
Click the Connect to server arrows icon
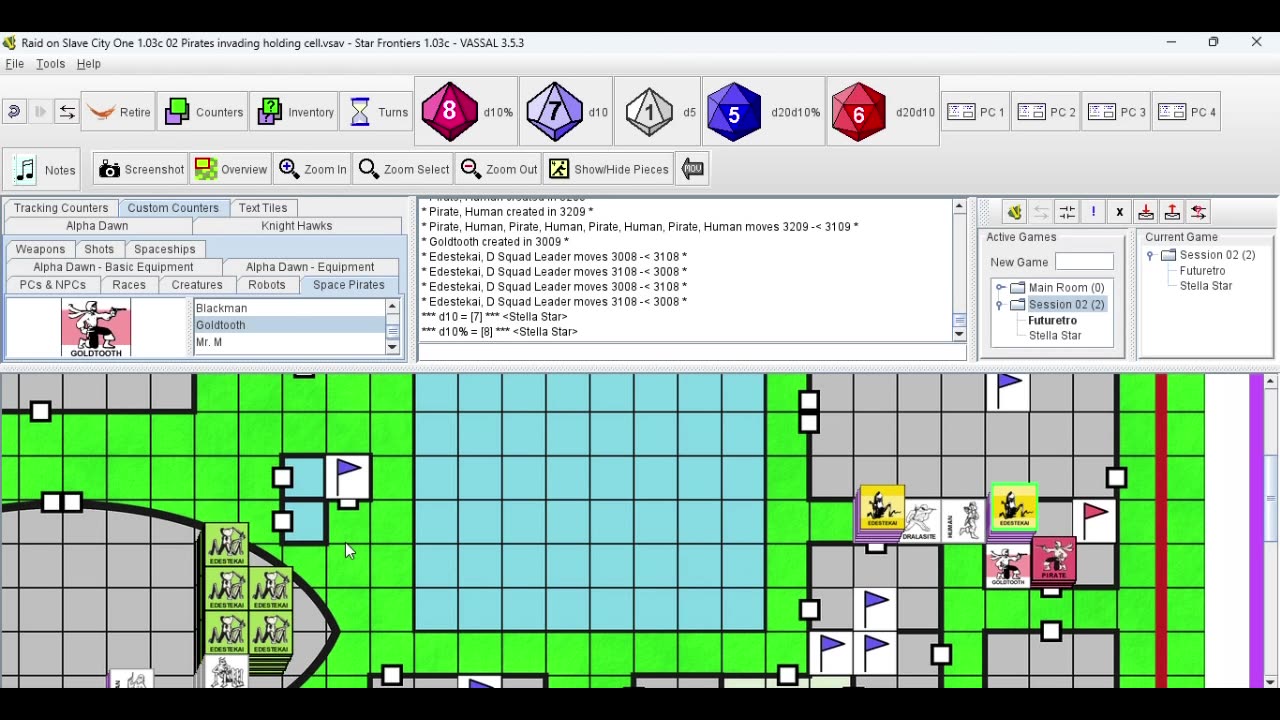pyautogui.click(x=67, y=112)
